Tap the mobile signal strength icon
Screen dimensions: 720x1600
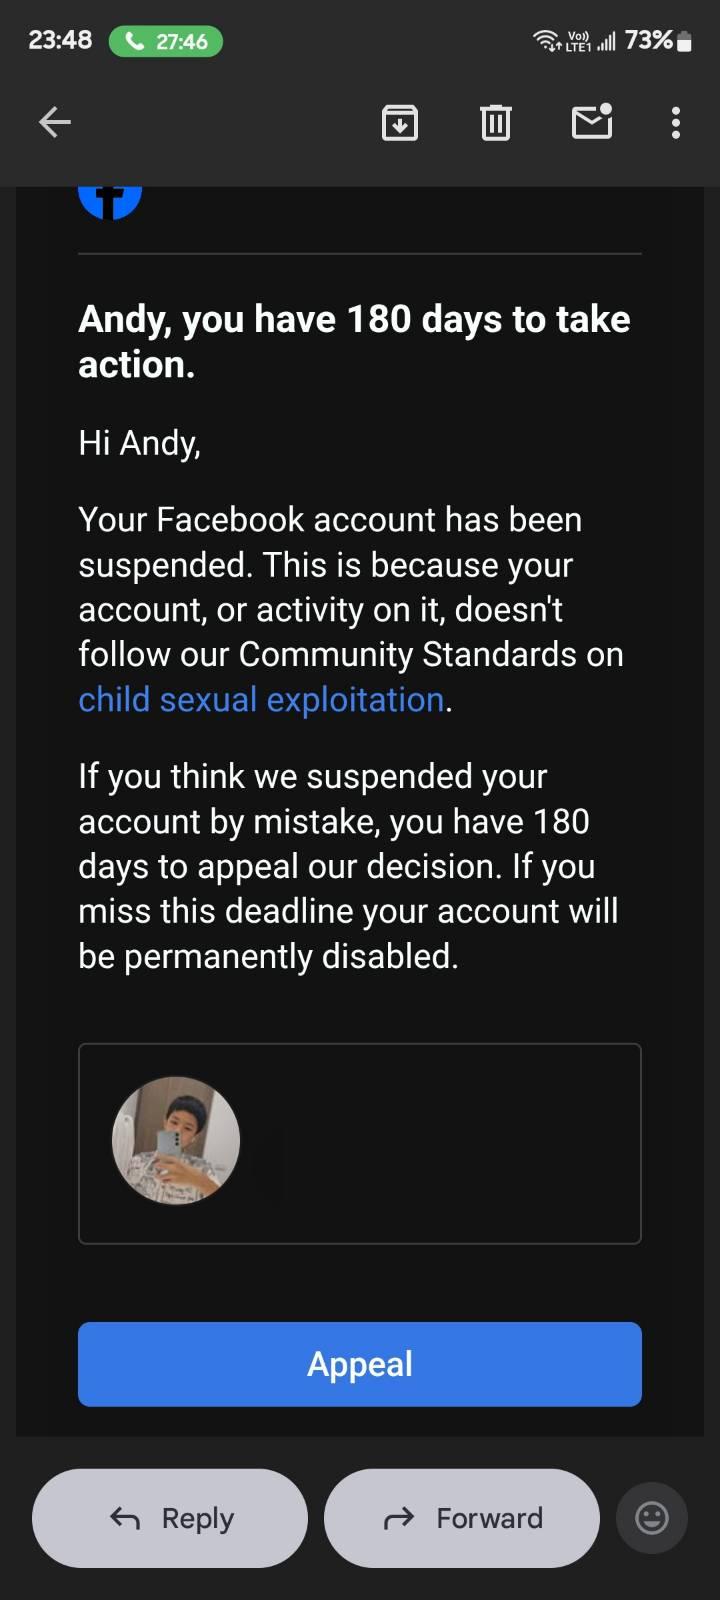pos(605,42)
